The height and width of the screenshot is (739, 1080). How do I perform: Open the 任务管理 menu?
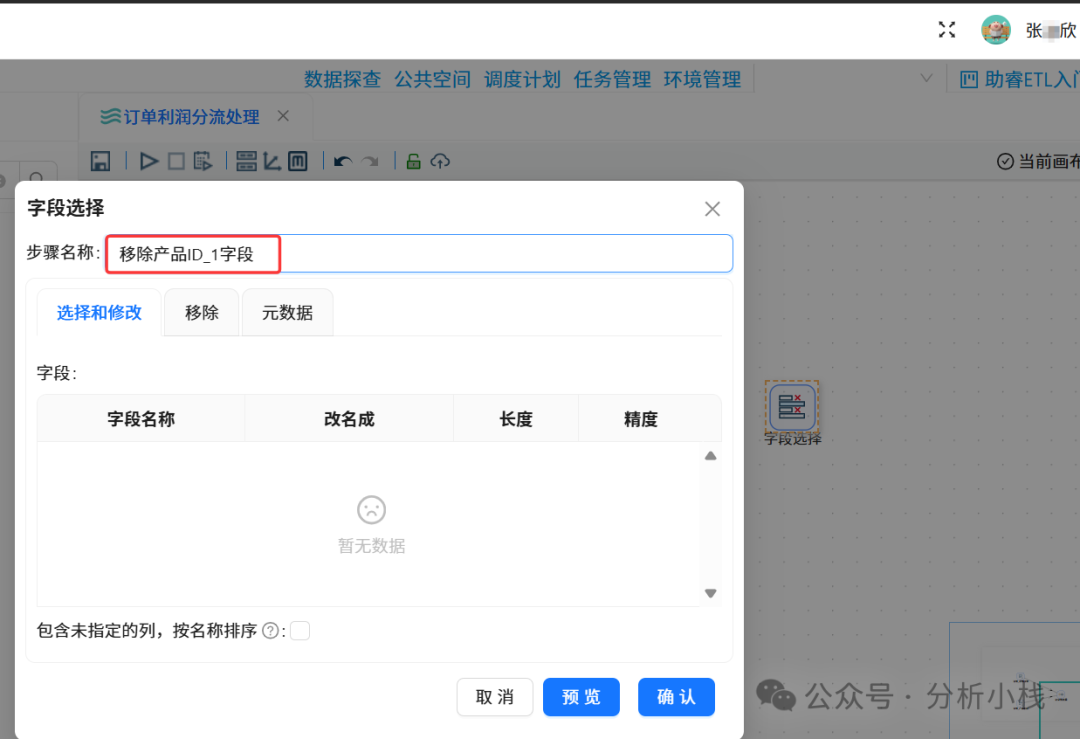point(612,80)
